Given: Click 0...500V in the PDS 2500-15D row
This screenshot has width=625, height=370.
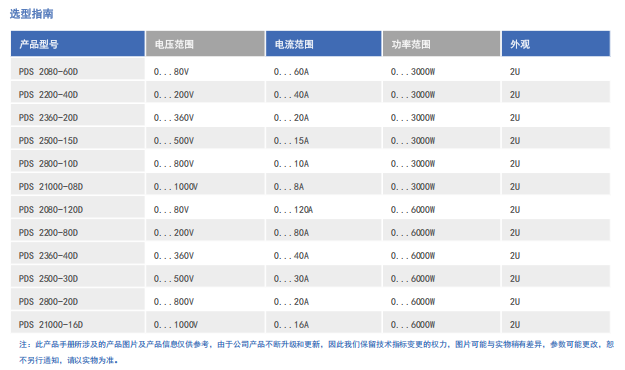Looking at the screenshot, I should click(x=174, y=141).
